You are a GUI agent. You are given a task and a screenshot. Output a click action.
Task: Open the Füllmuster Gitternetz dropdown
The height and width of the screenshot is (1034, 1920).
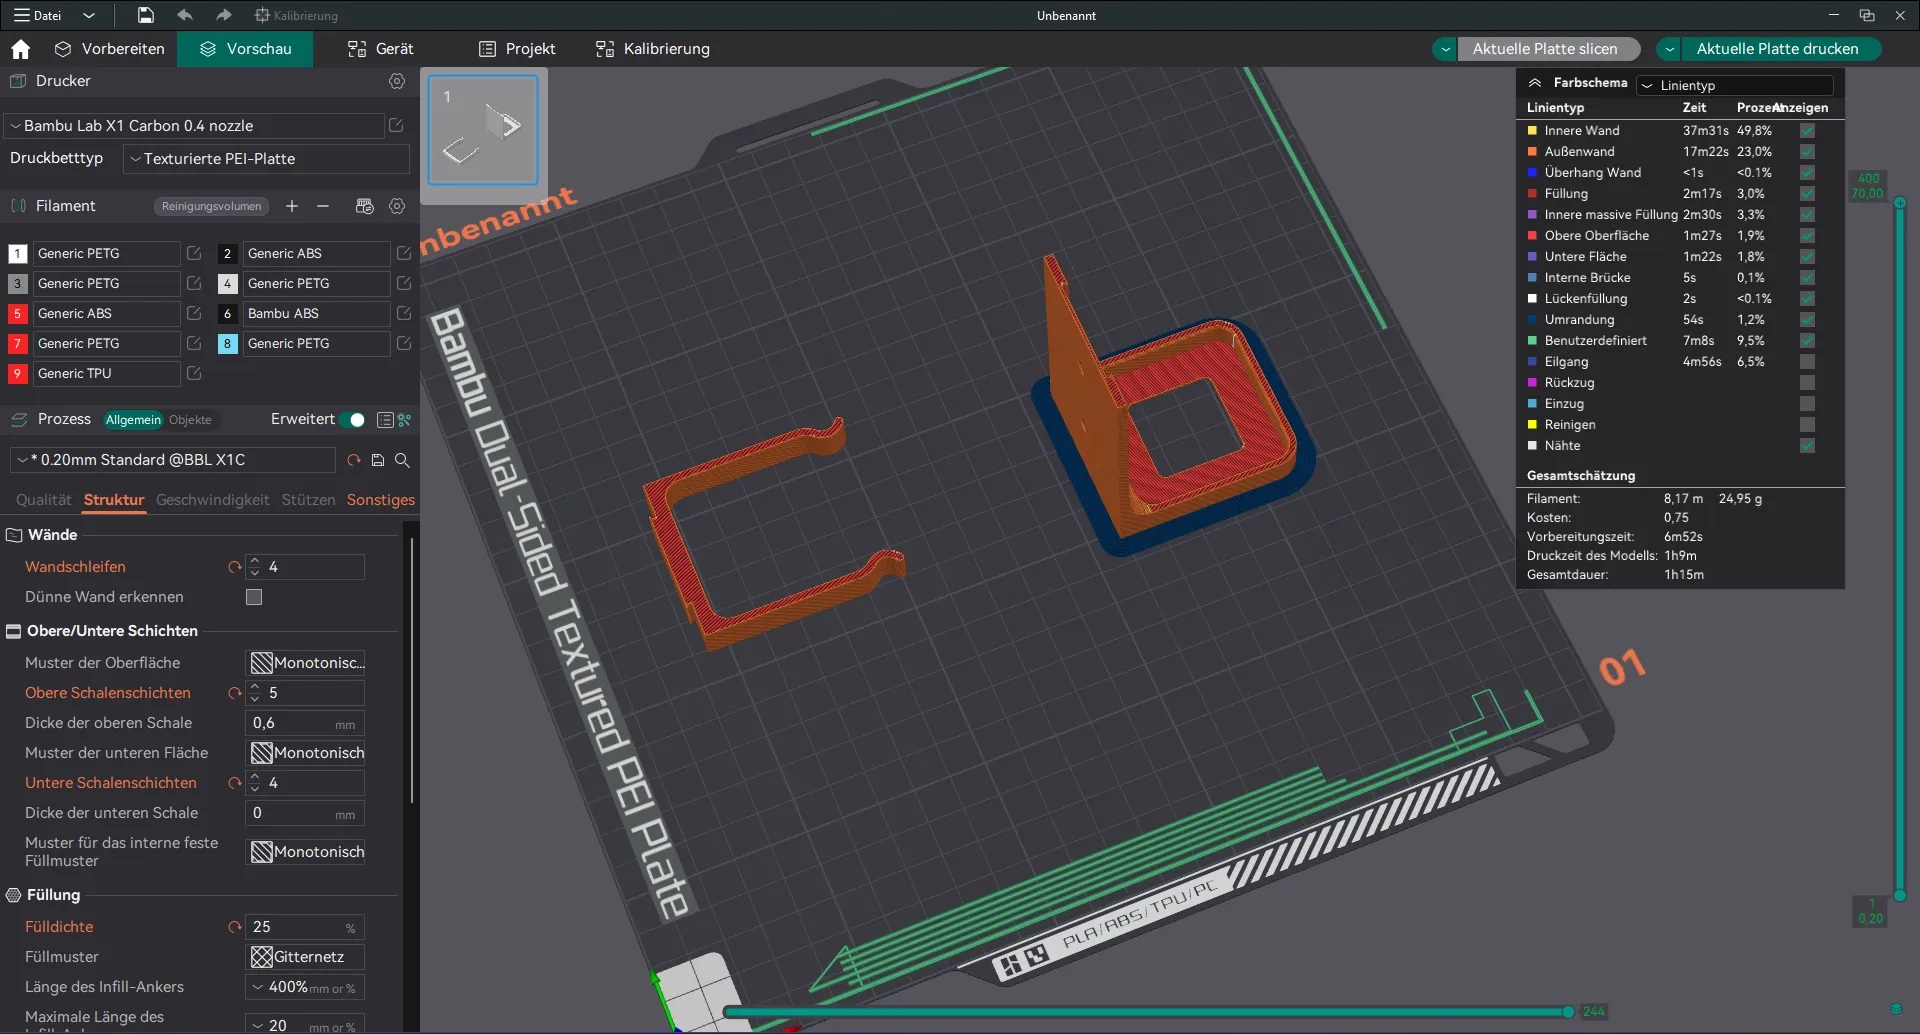click(306, 957)
